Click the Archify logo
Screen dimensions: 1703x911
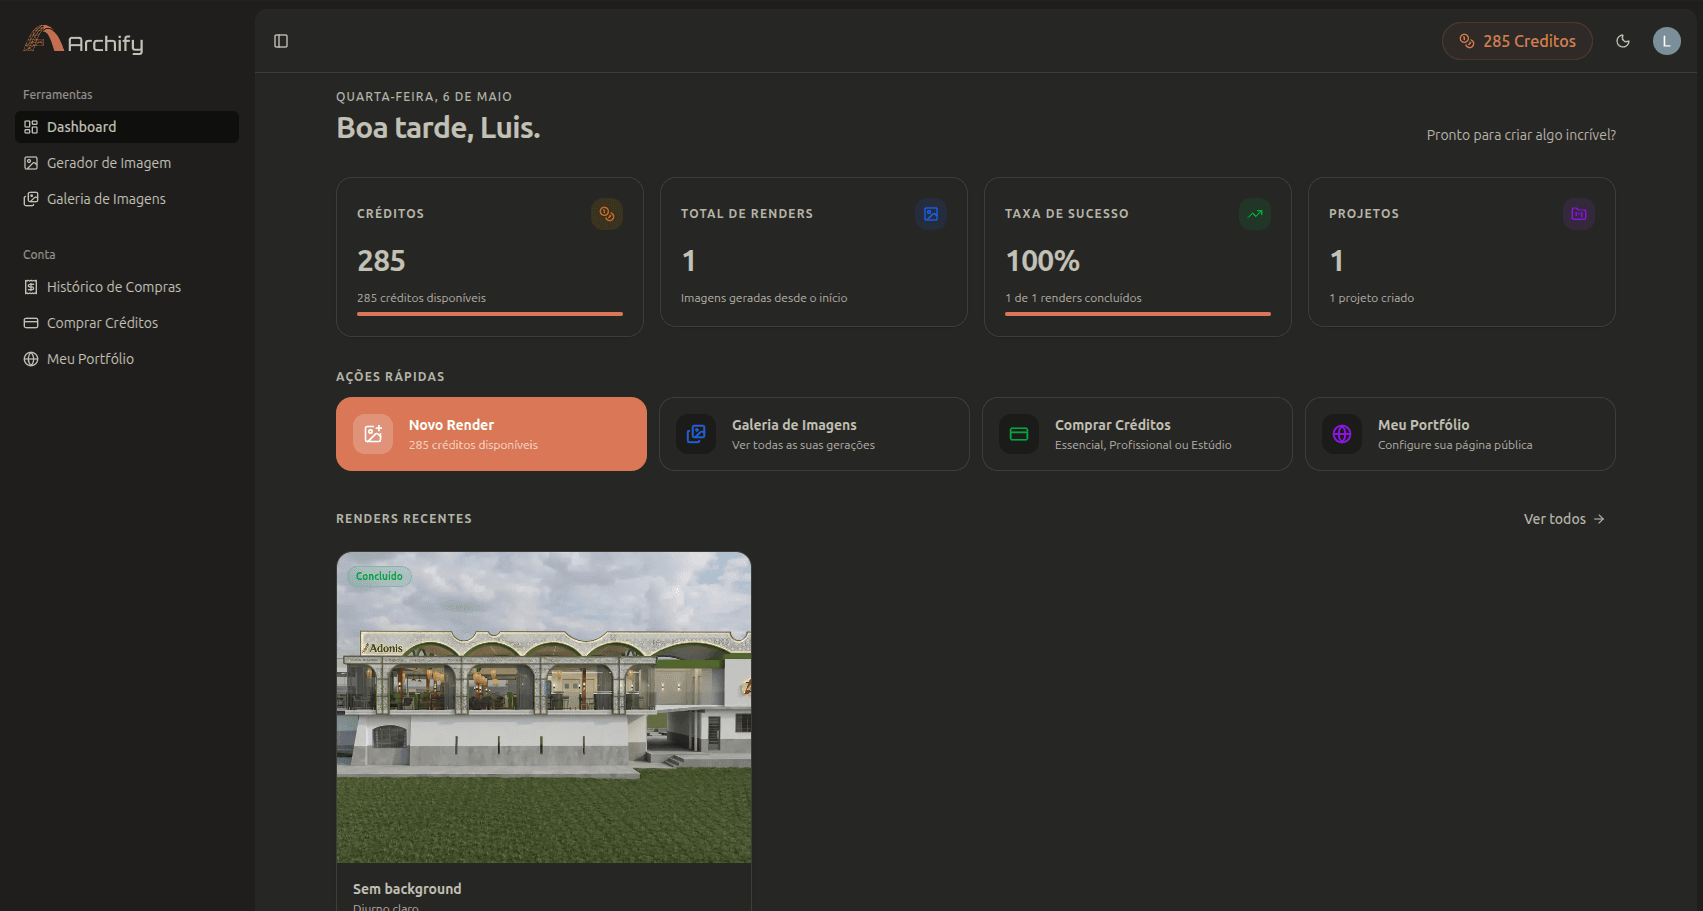point(84,40)
